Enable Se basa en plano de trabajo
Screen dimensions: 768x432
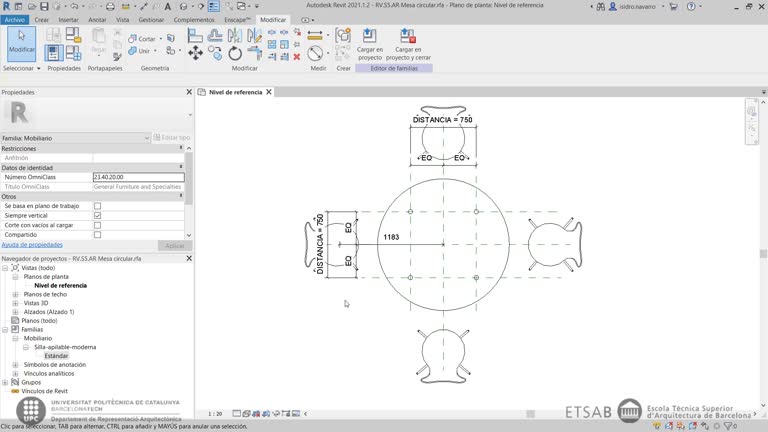[97, 206]
